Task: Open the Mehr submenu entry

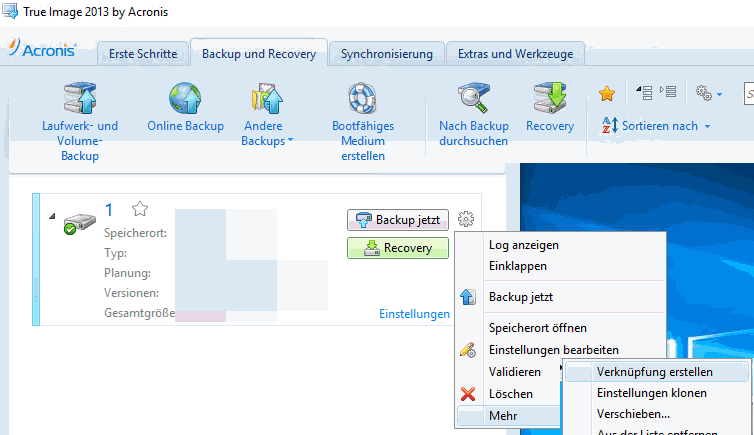Action: (510, 416)
